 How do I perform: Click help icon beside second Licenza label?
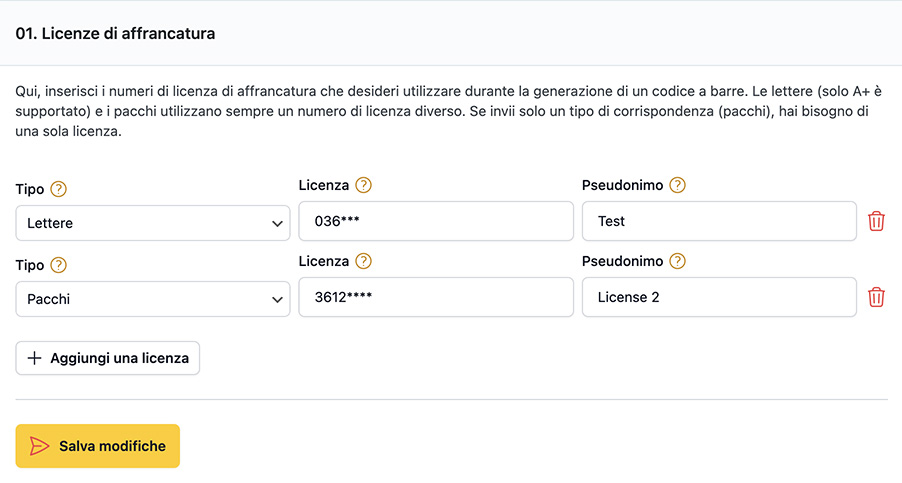tap(364, 261)
